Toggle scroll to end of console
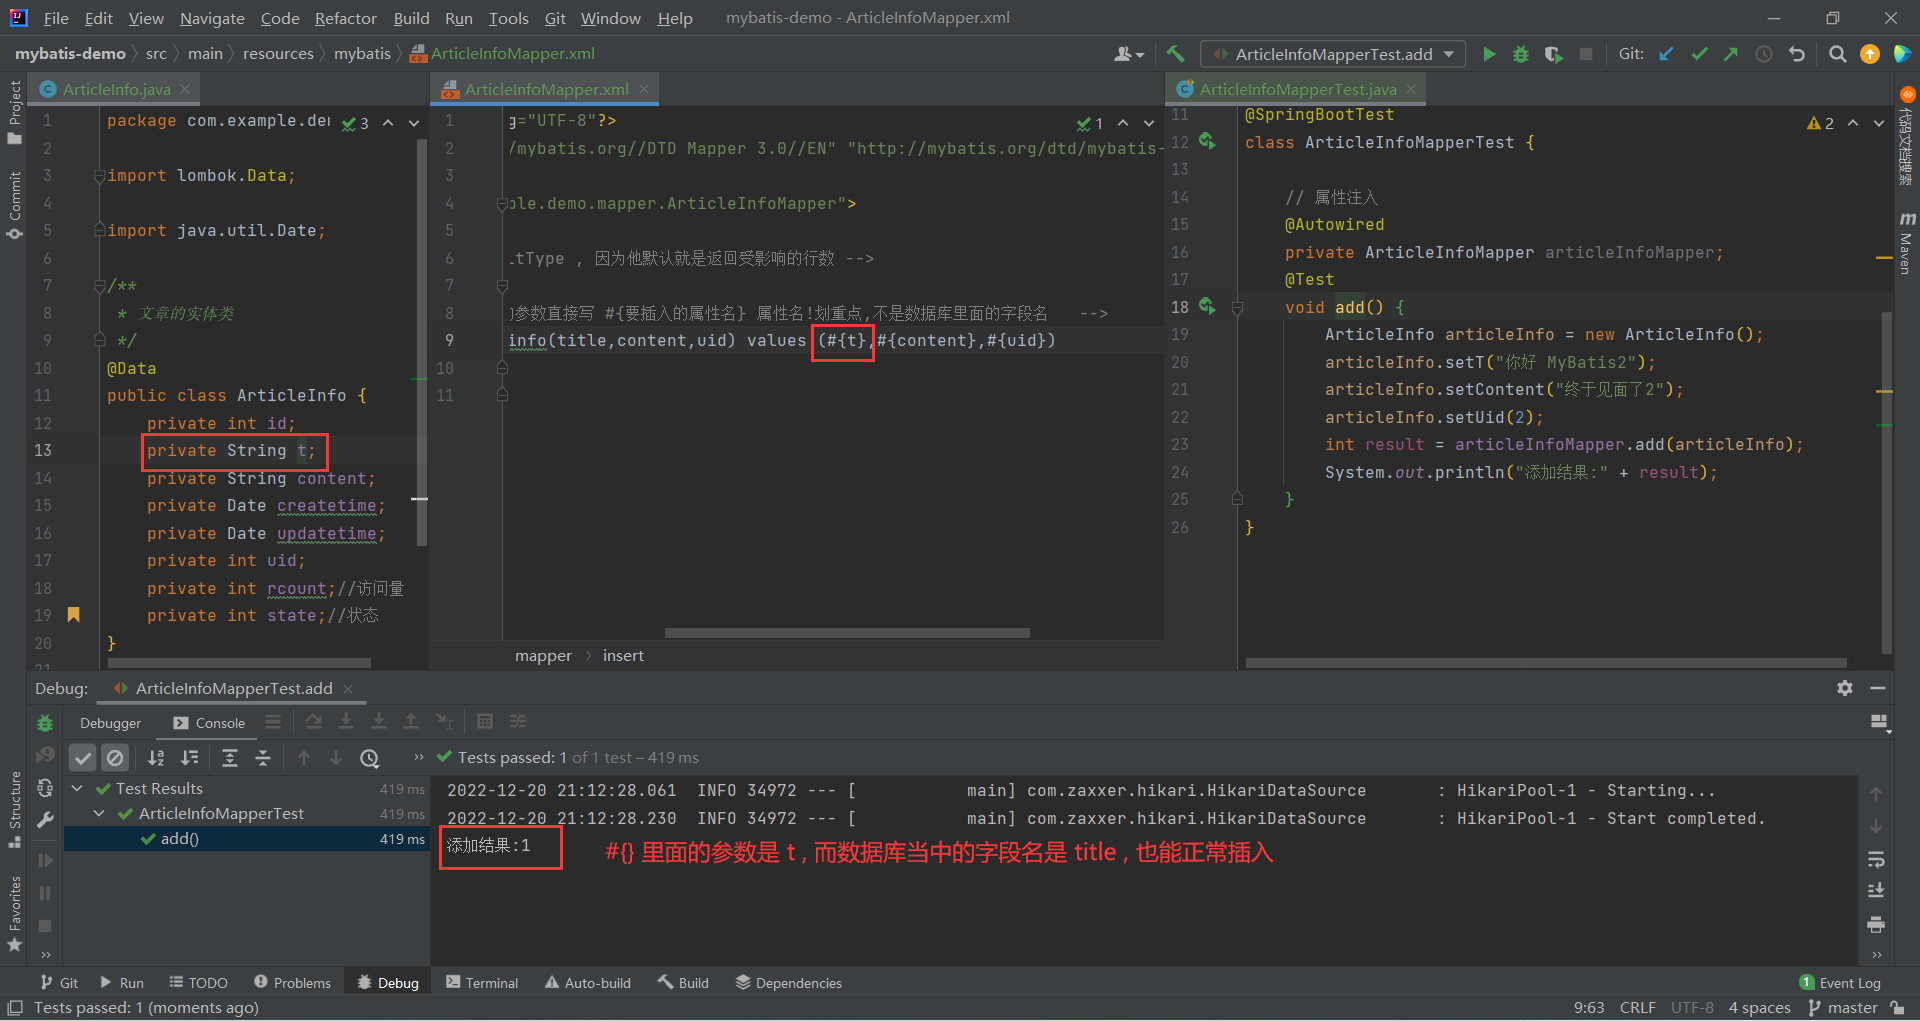Screen dimensions: 1920x1021 pyautogui.click(x=1876, y=891)
